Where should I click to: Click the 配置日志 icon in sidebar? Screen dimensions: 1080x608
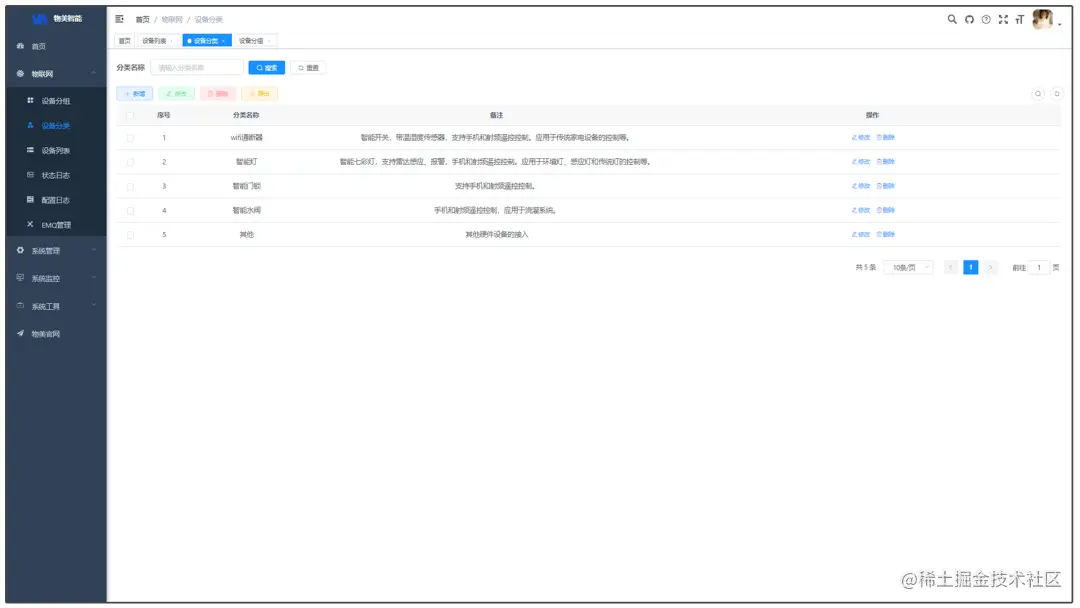[30, 200]
